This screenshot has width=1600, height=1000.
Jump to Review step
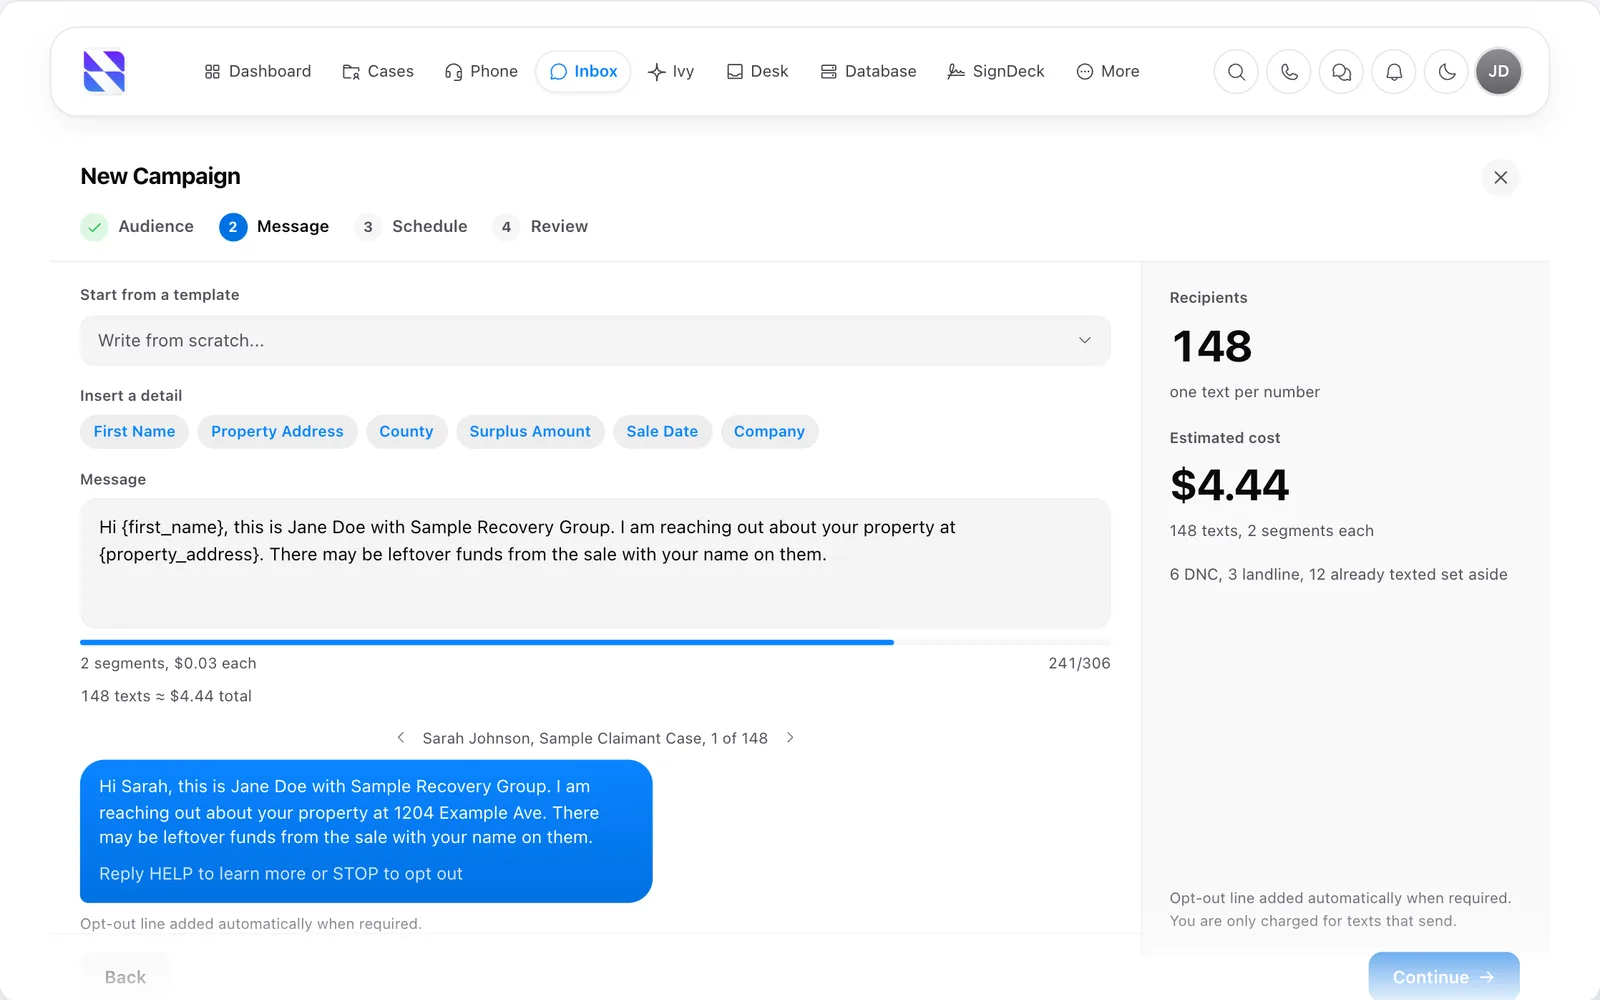540,227
